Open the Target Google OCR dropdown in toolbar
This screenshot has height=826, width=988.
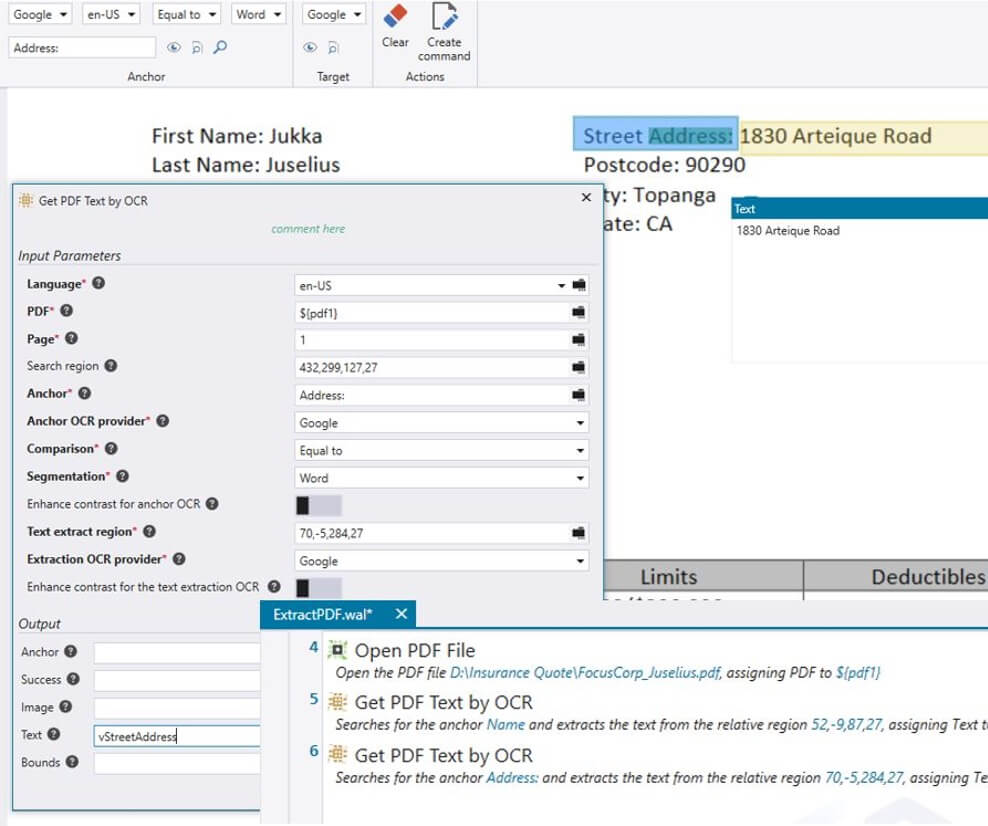pos(334,14)
